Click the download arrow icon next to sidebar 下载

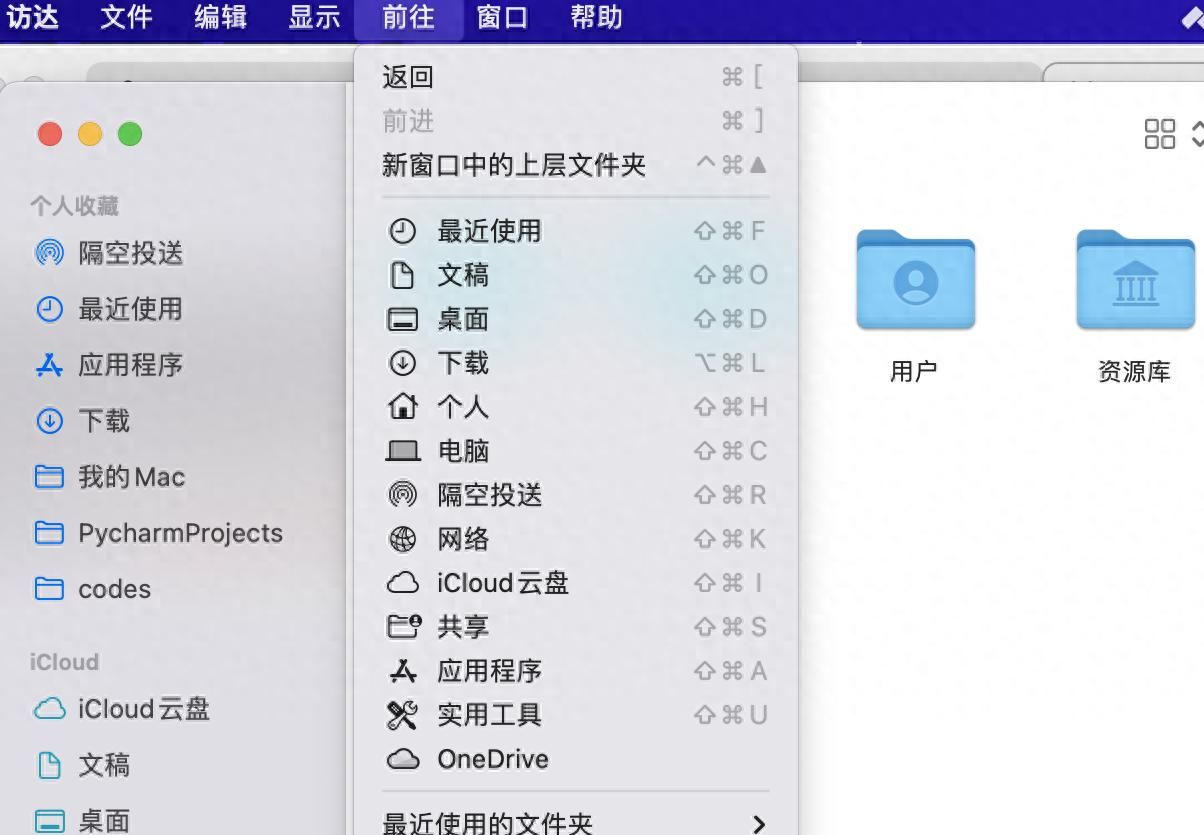[49, 421]
